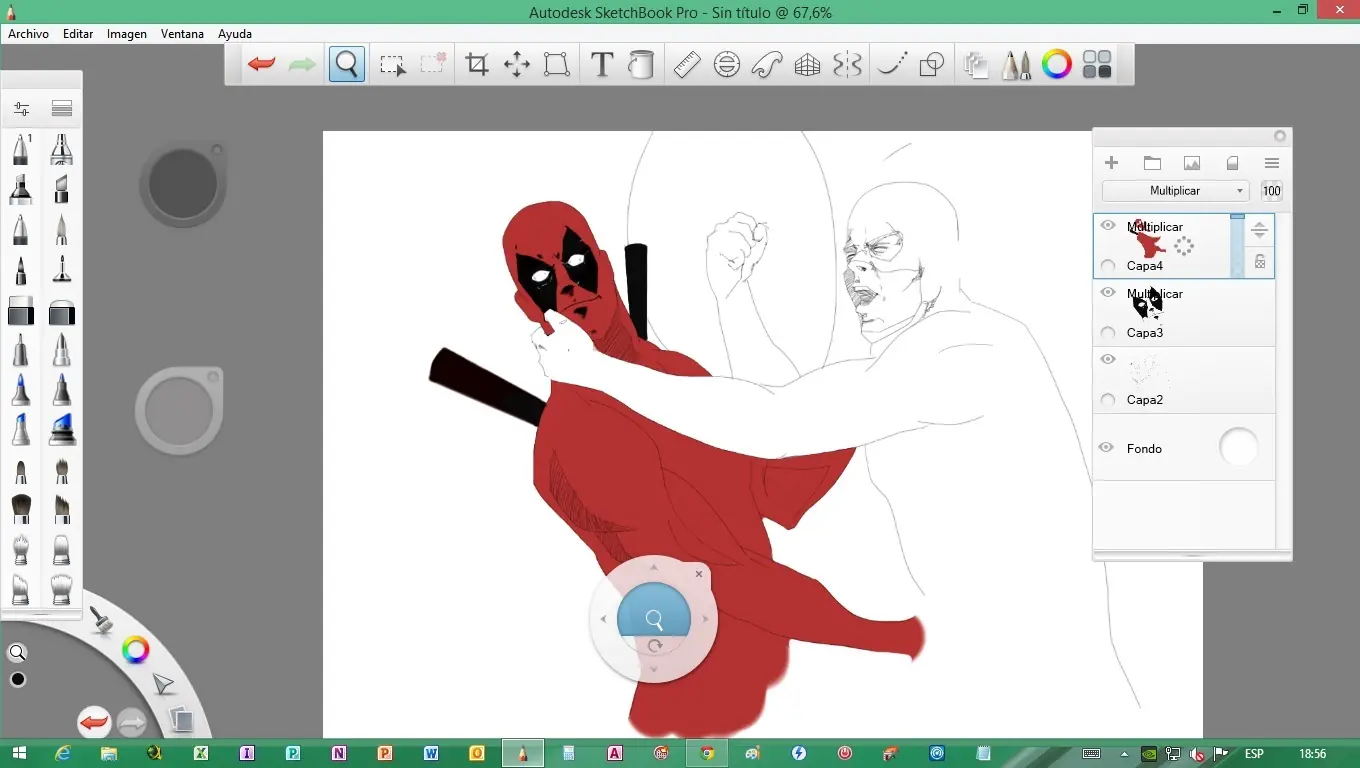Select the Capa3 layer thumbnail
The height and width of the screenshot is (768, 1360).
click(x=1148, y=305)
